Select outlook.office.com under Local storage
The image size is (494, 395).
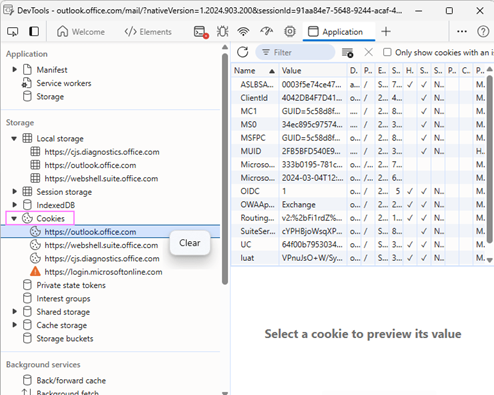point(90,165)
